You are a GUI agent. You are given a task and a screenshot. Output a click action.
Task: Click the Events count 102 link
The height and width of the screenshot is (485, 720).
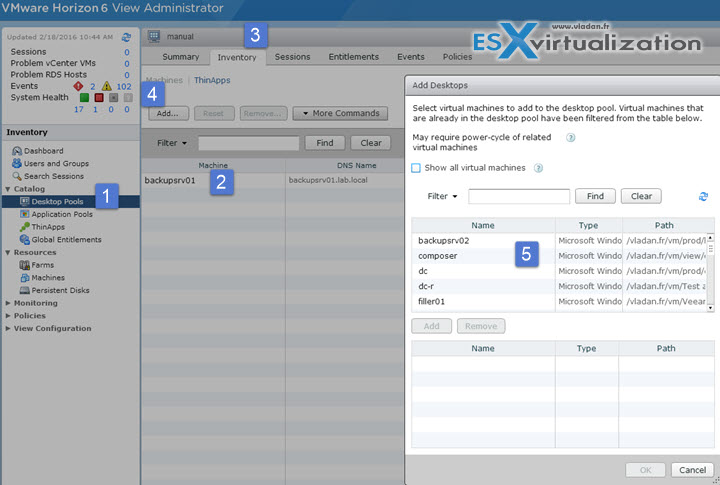click(x=124, y=86)
